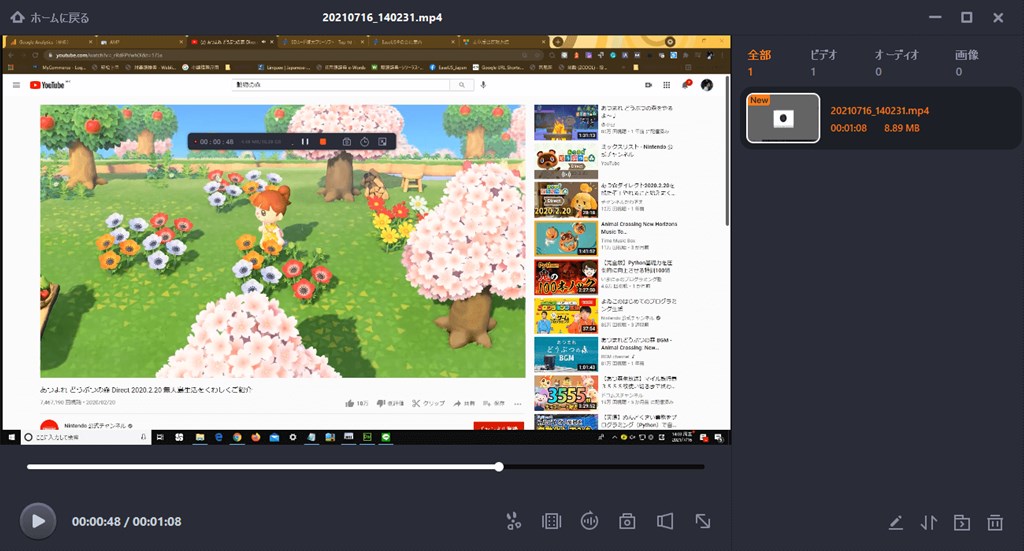Screen dimensions: 1024x551
Task: Select the 20210716_140231.mp4 thumbnail in list
Action: click(783, 118)
